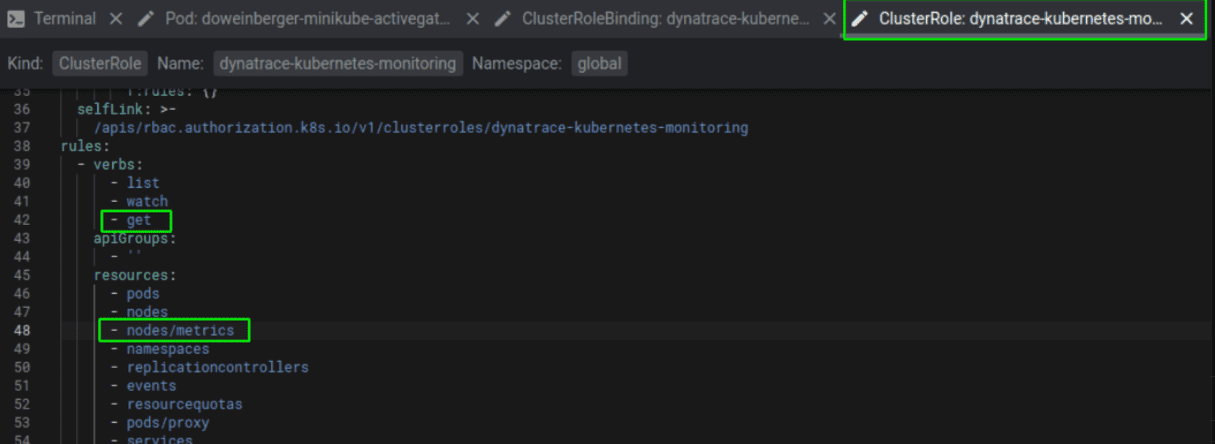Click the global namespace badge
Image resolution: width=1215 pixels, height=444 pixels.
point(599,64)
